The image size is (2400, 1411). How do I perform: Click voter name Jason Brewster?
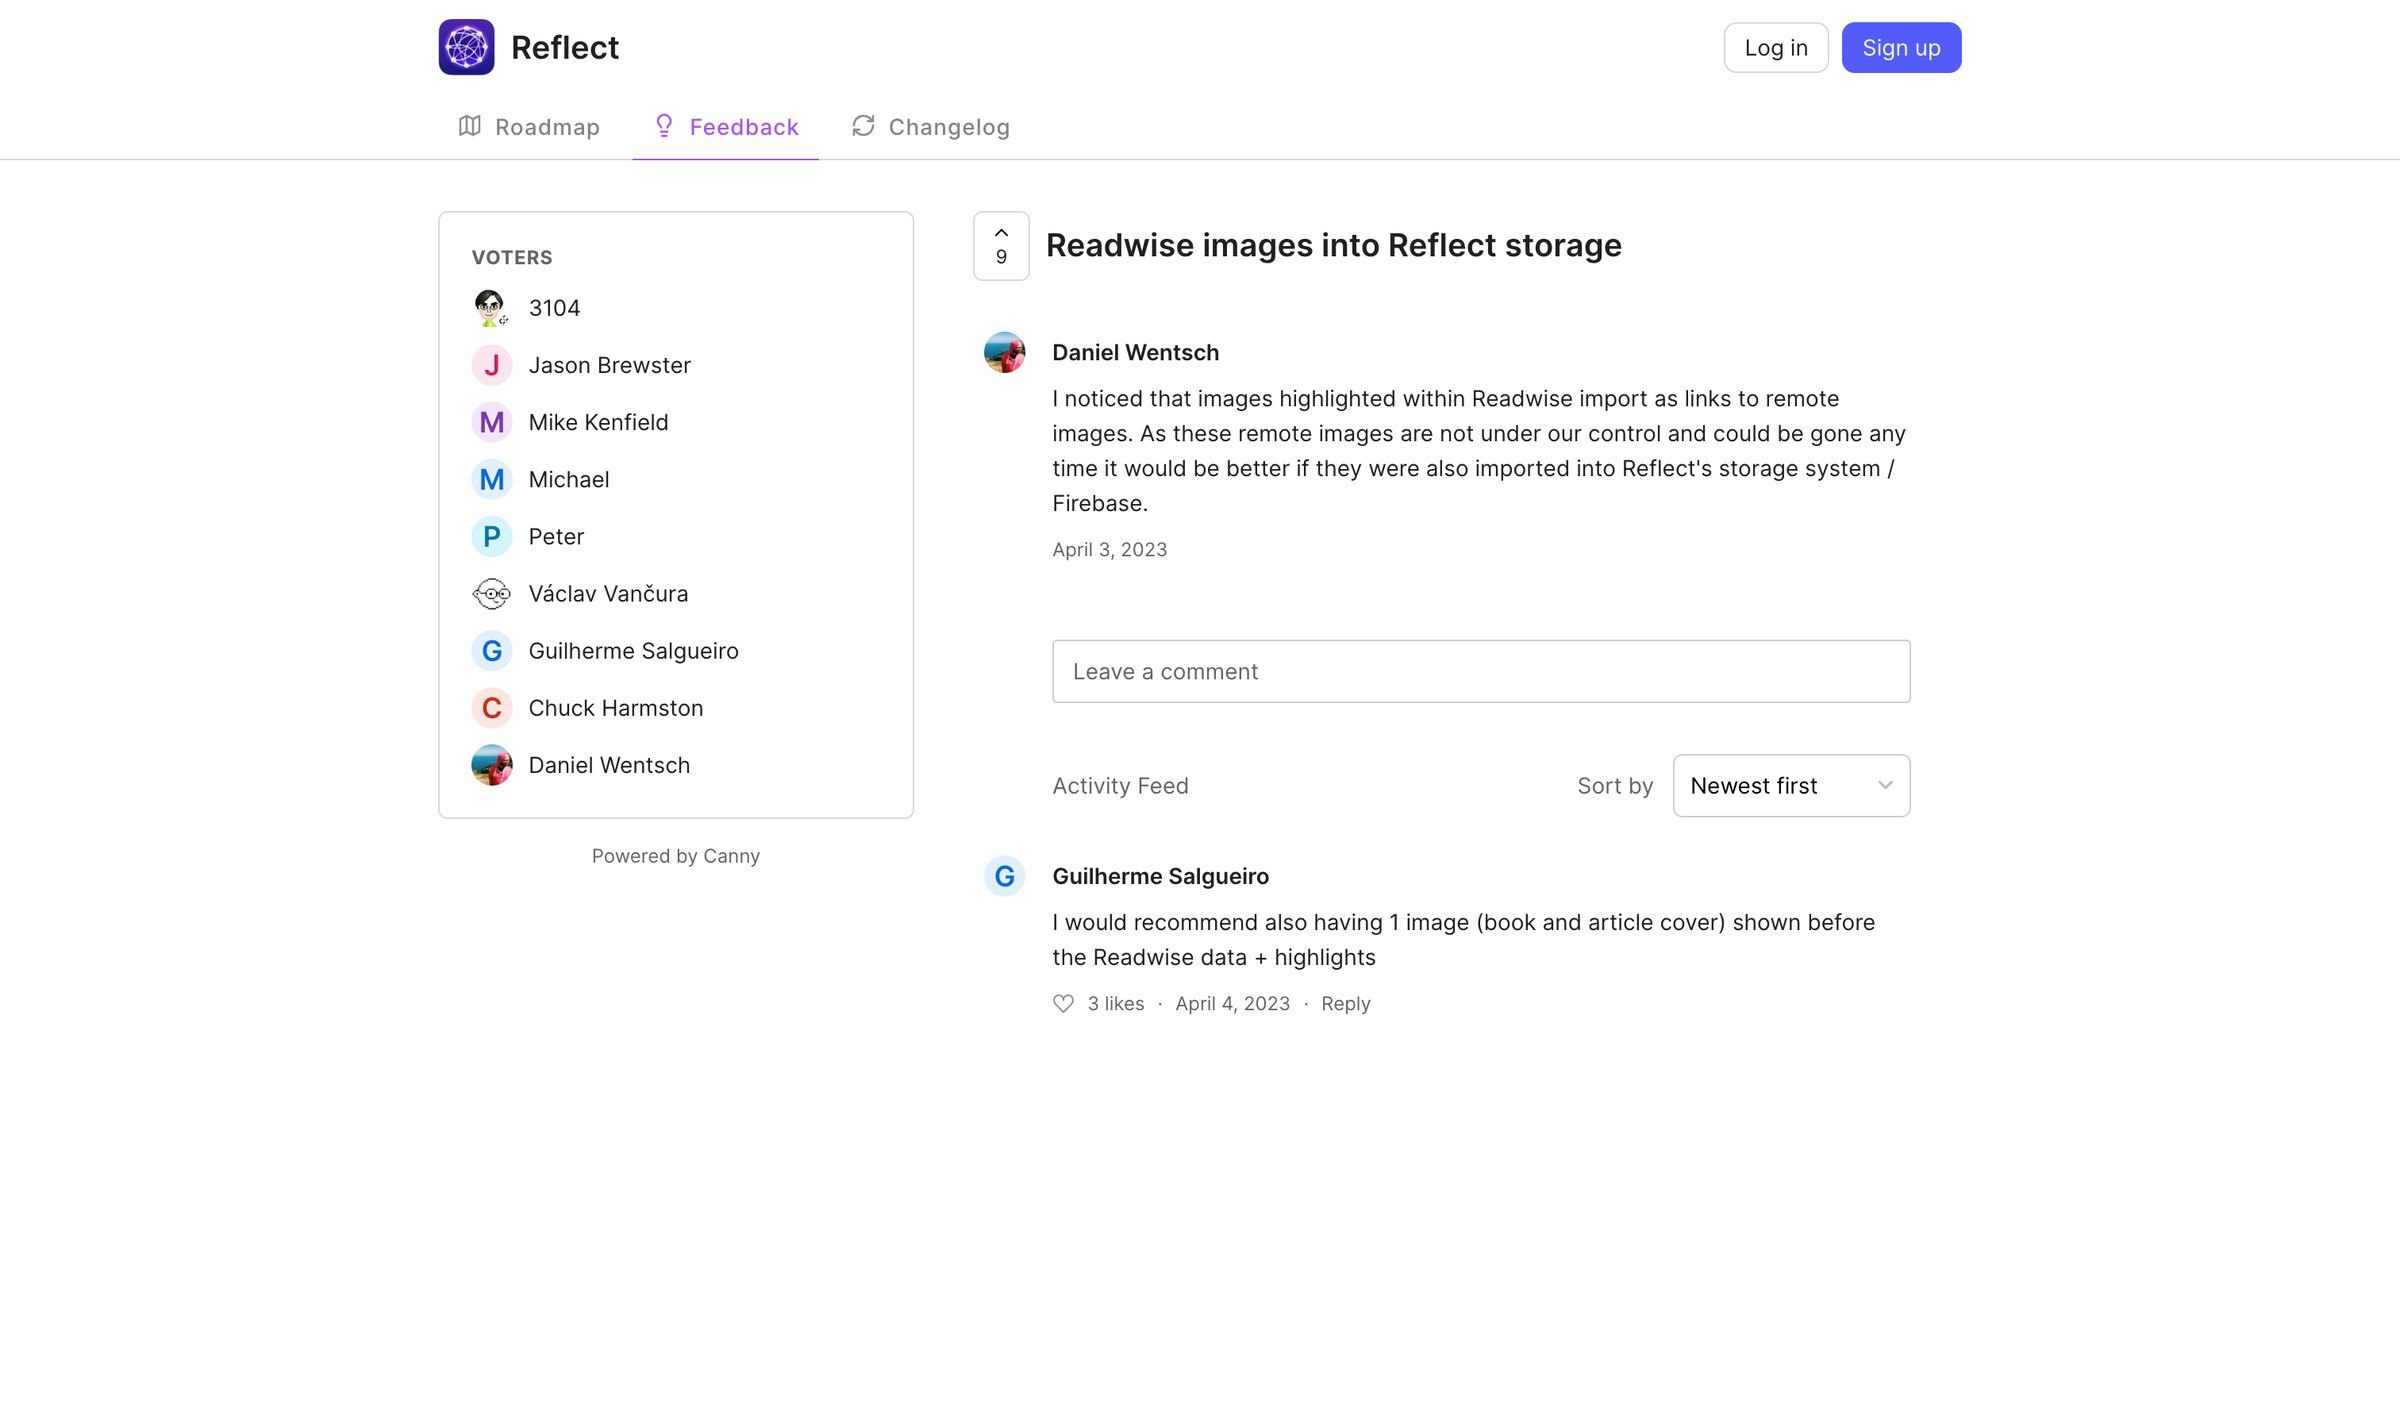[609, 365]
